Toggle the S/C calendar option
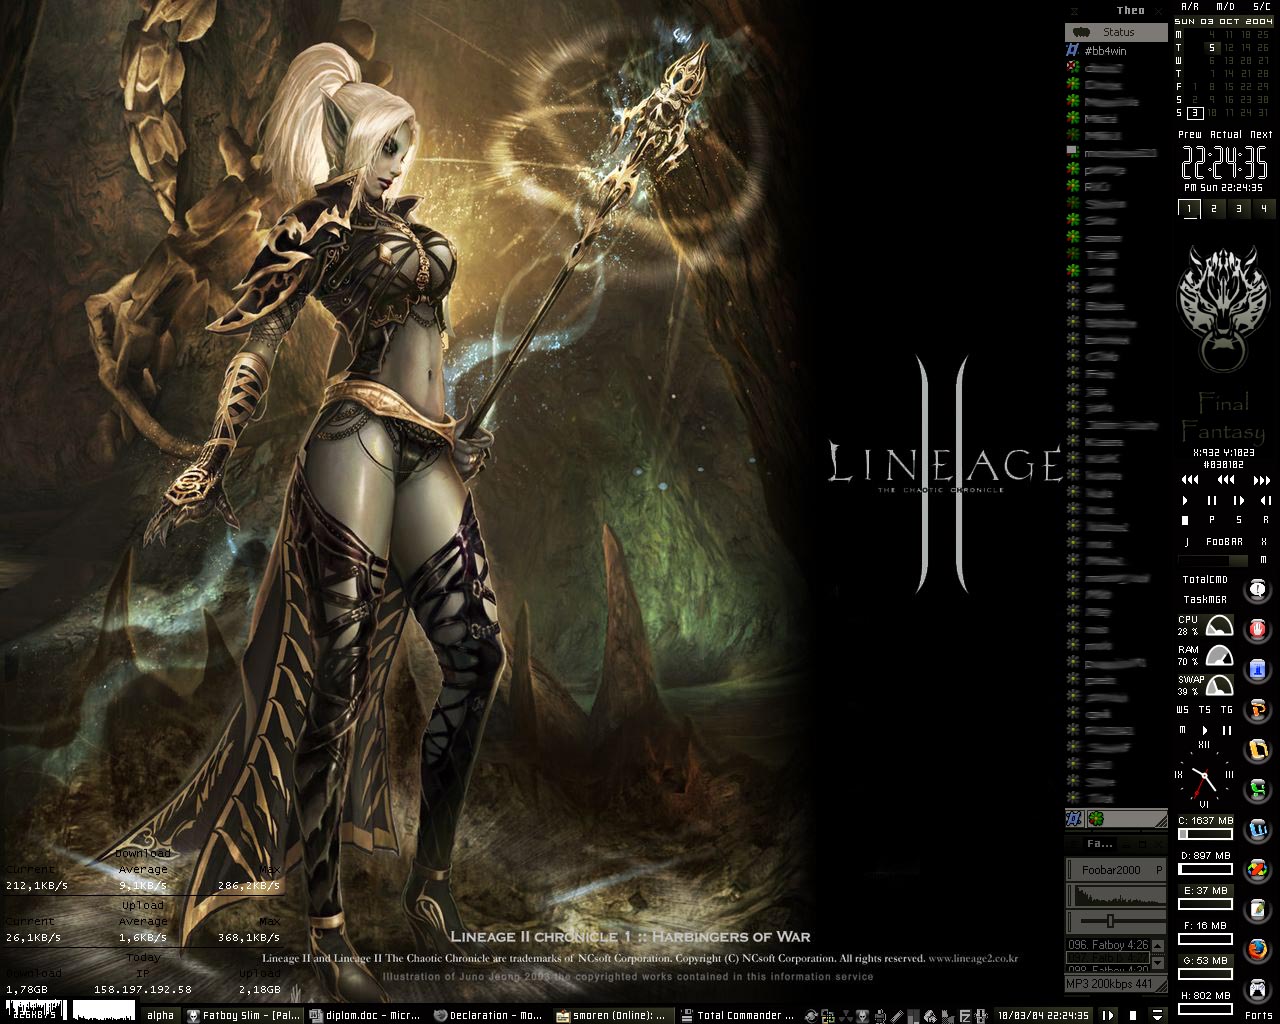The height and width of the screenshot is (1024, 1280). point(1261,7)
